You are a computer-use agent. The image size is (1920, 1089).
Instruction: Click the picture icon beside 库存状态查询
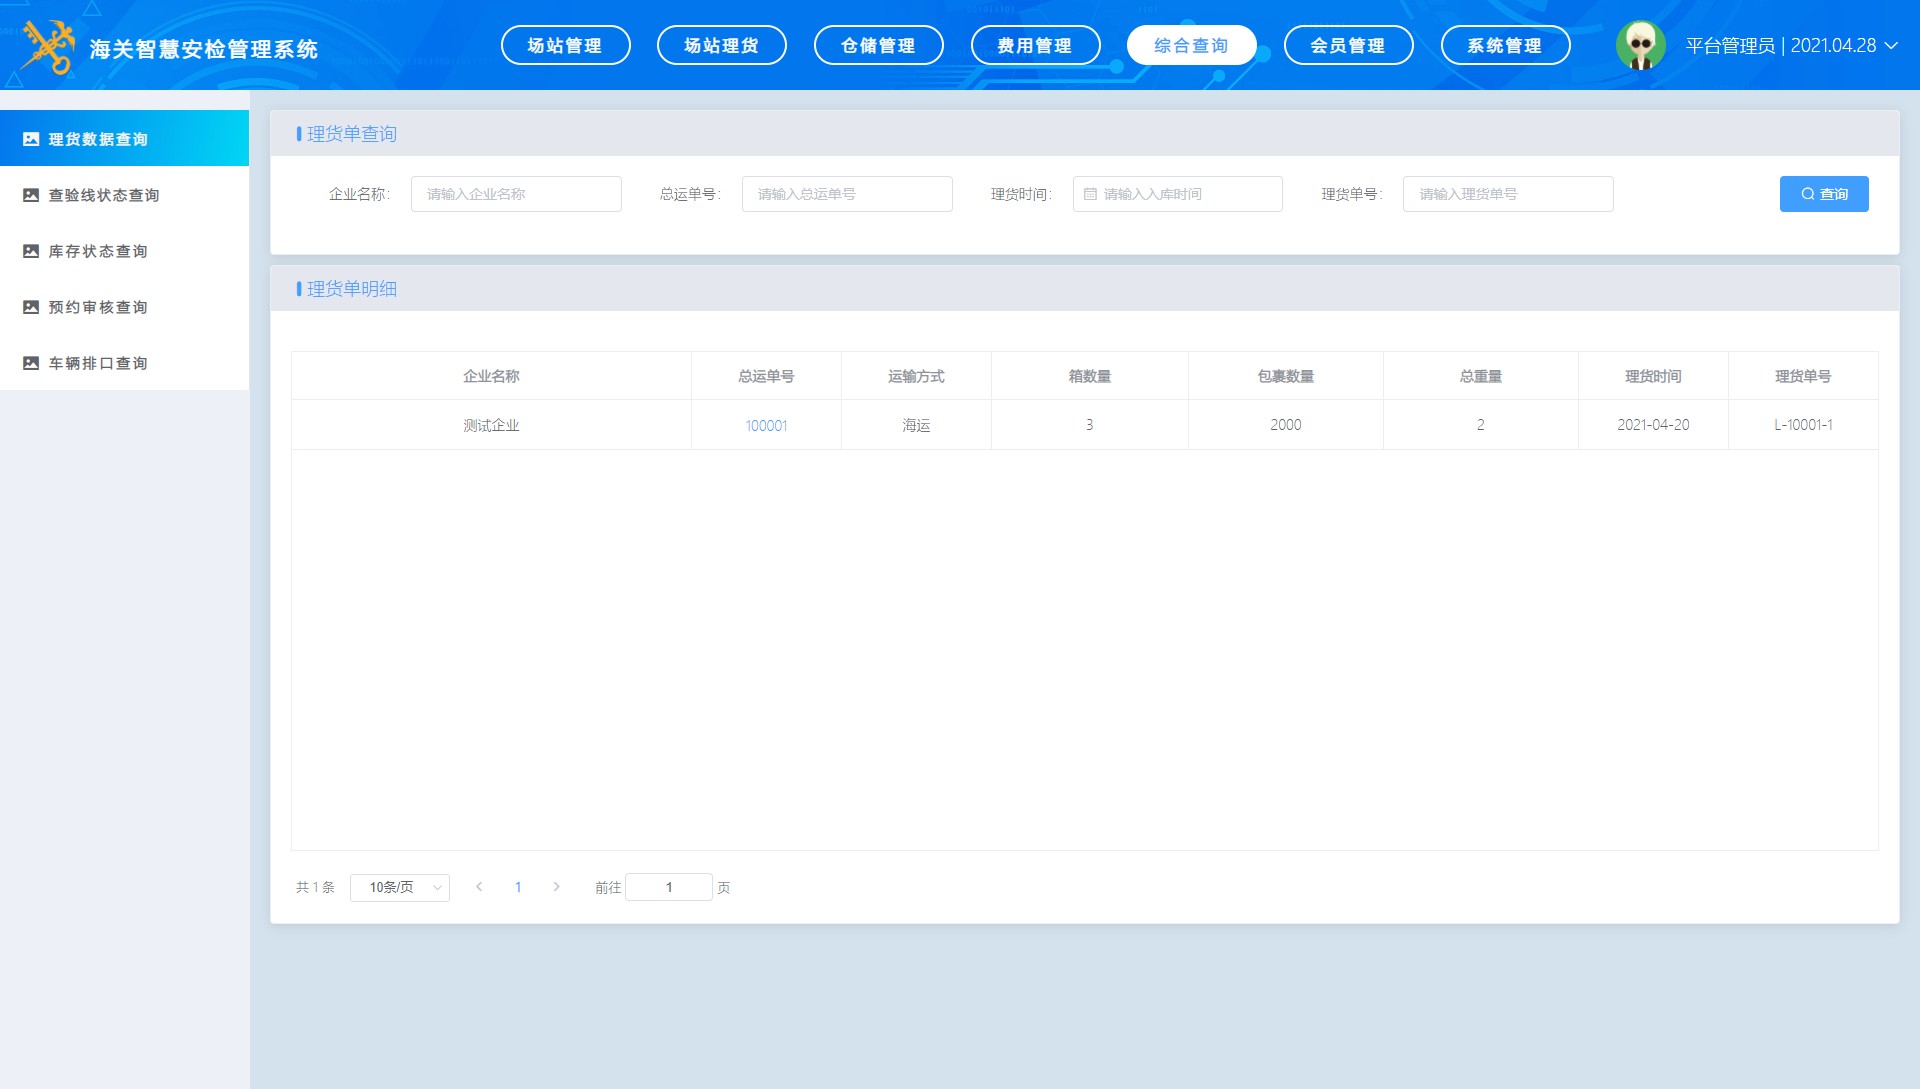[31, 251]
